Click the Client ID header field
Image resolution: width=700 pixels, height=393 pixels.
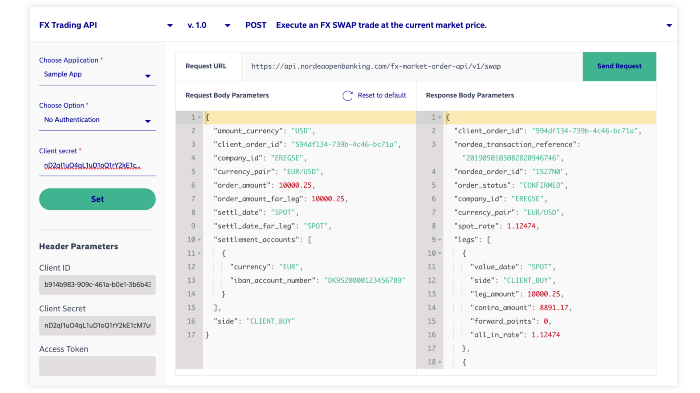click(x=97, y=284)
